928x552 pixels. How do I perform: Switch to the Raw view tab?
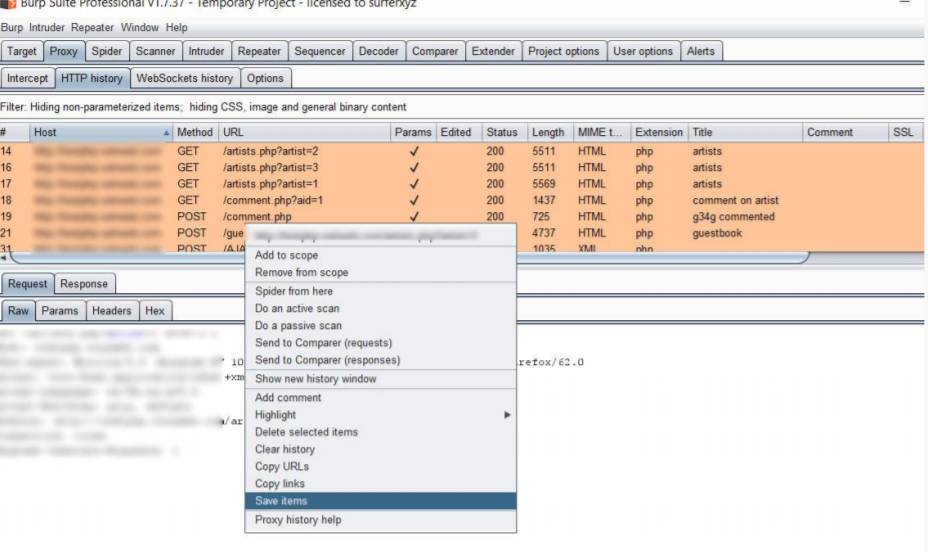[18, 311]
